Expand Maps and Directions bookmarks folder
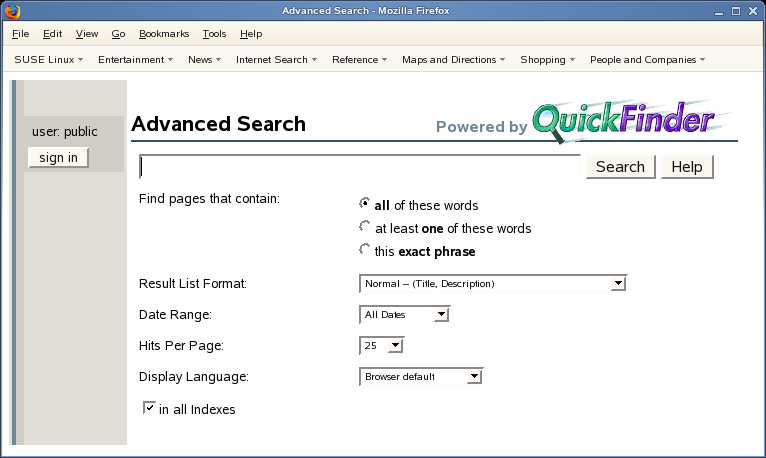The height and width of the screenshot is (458, 766). click(x=453, y=60)
